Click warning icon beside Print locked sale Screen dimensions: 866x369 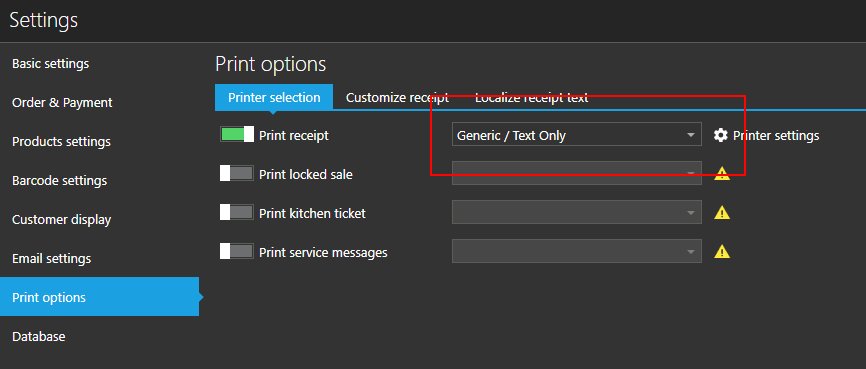click(x=722, y=174)
